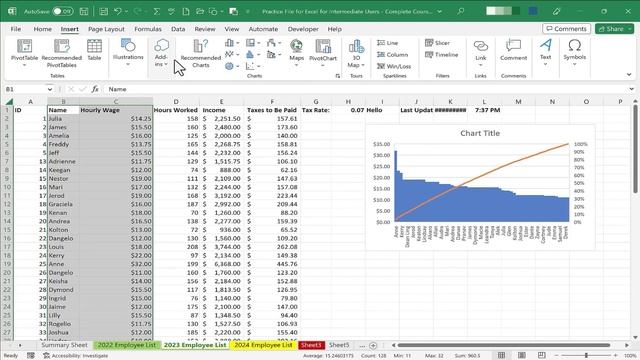Expand the formula bar chevron
The image size is (640, 360).
click(631, 89)
